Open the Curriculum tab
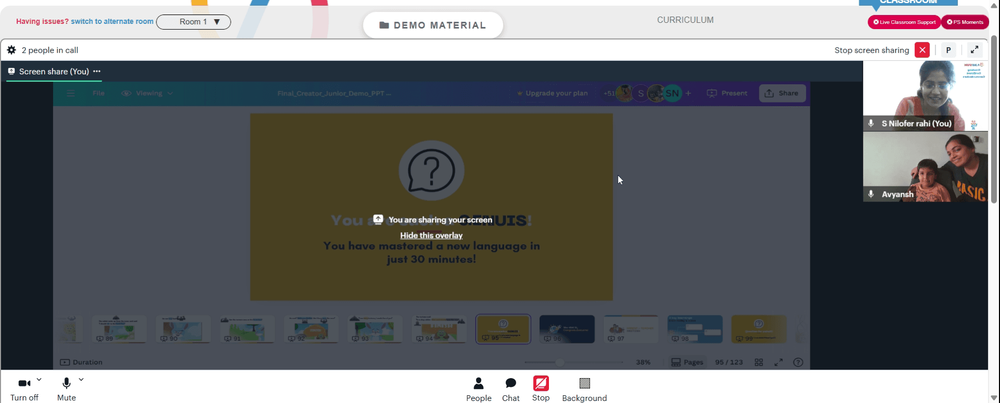1000x403 pixels. pos(685,20)
